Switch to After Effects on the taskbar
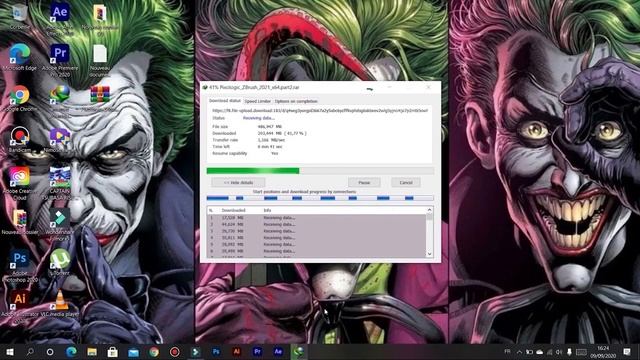The width and height of the screenshot is (640, 360). point(278,351)
